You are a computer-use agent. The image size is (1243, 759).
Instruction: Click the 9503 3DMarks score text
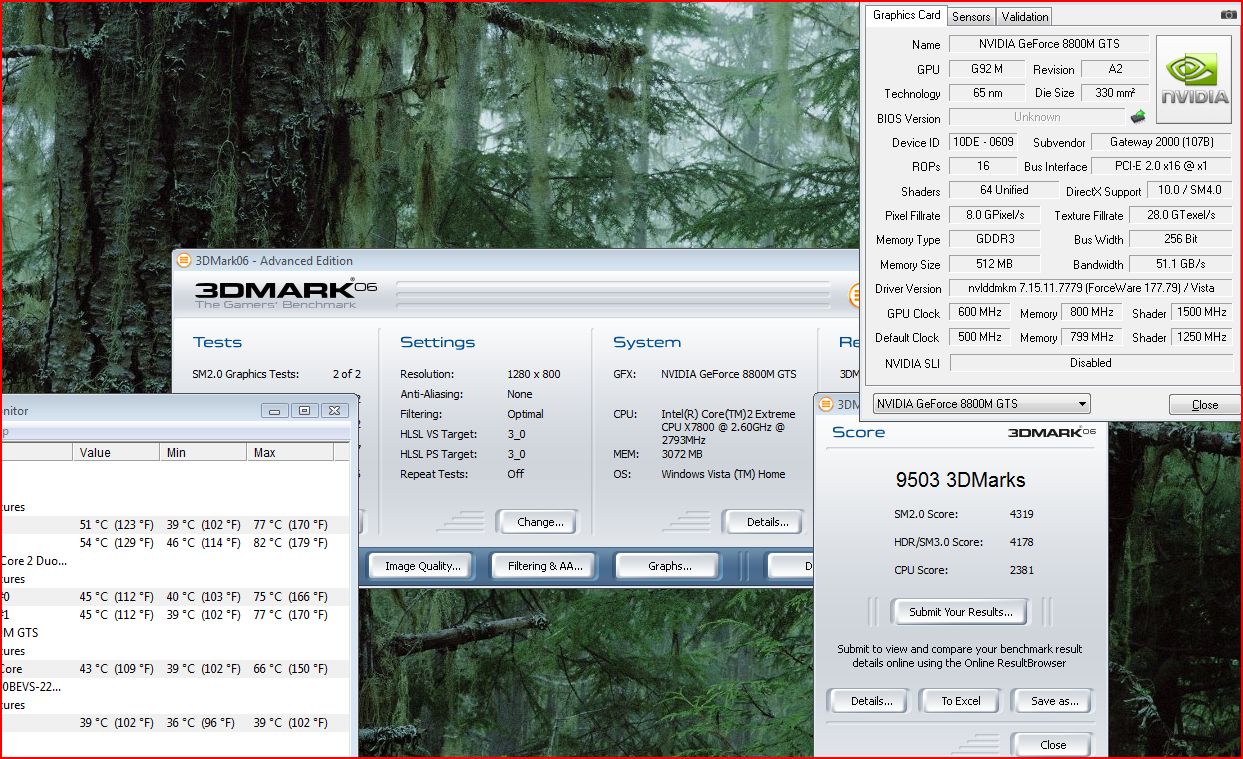(x=960, y=480)
